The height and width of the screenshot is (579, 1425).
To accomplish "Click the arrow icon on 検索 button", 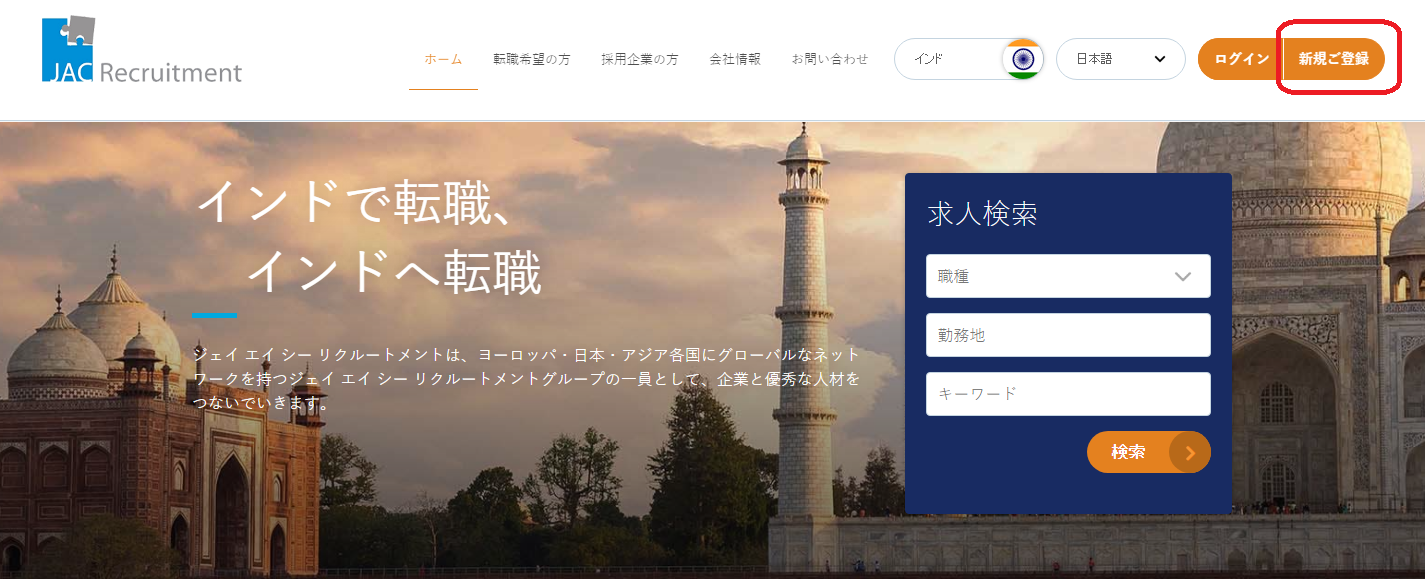I will tap(1190, 452).
